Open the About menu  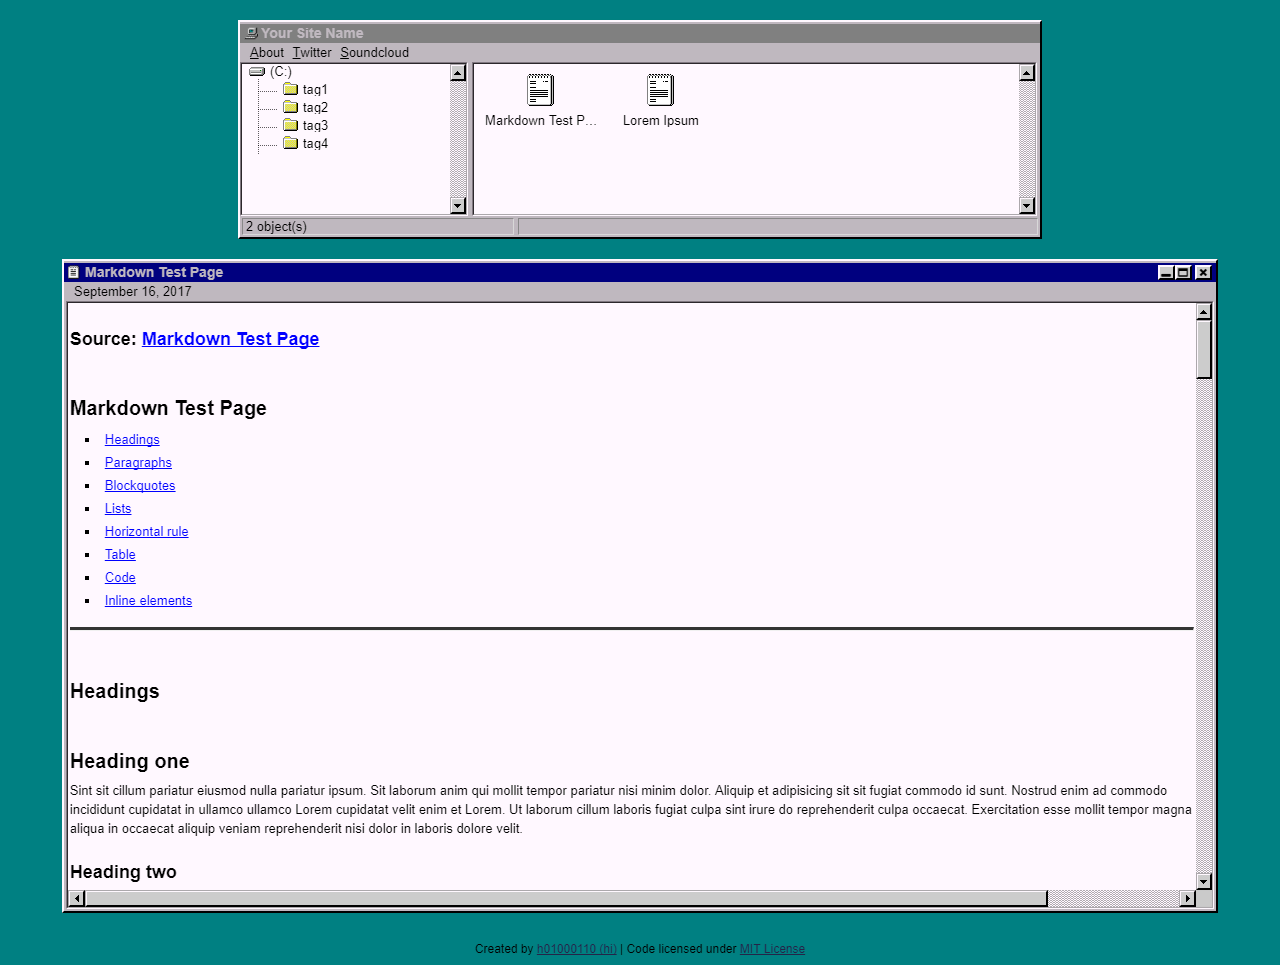(266, 52)
